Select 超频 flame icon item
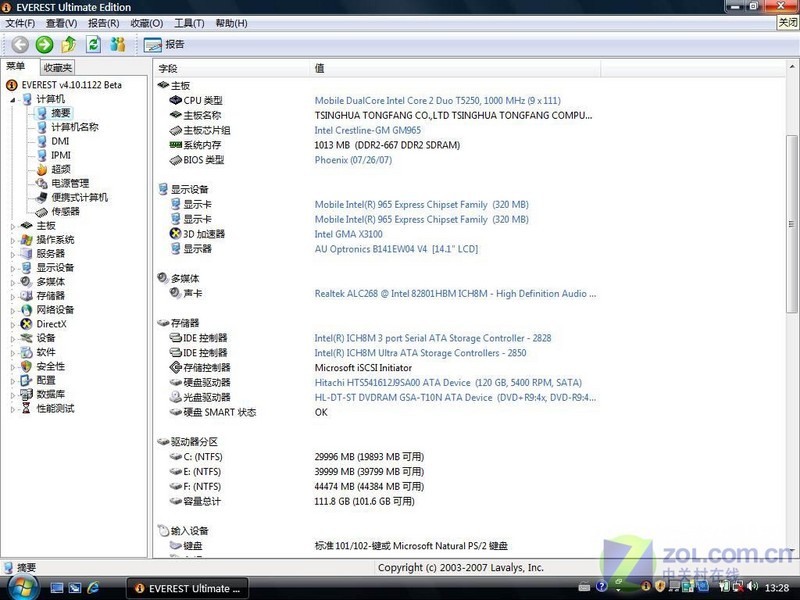This screenshot has height=600, width=800. tap(42, 169)
